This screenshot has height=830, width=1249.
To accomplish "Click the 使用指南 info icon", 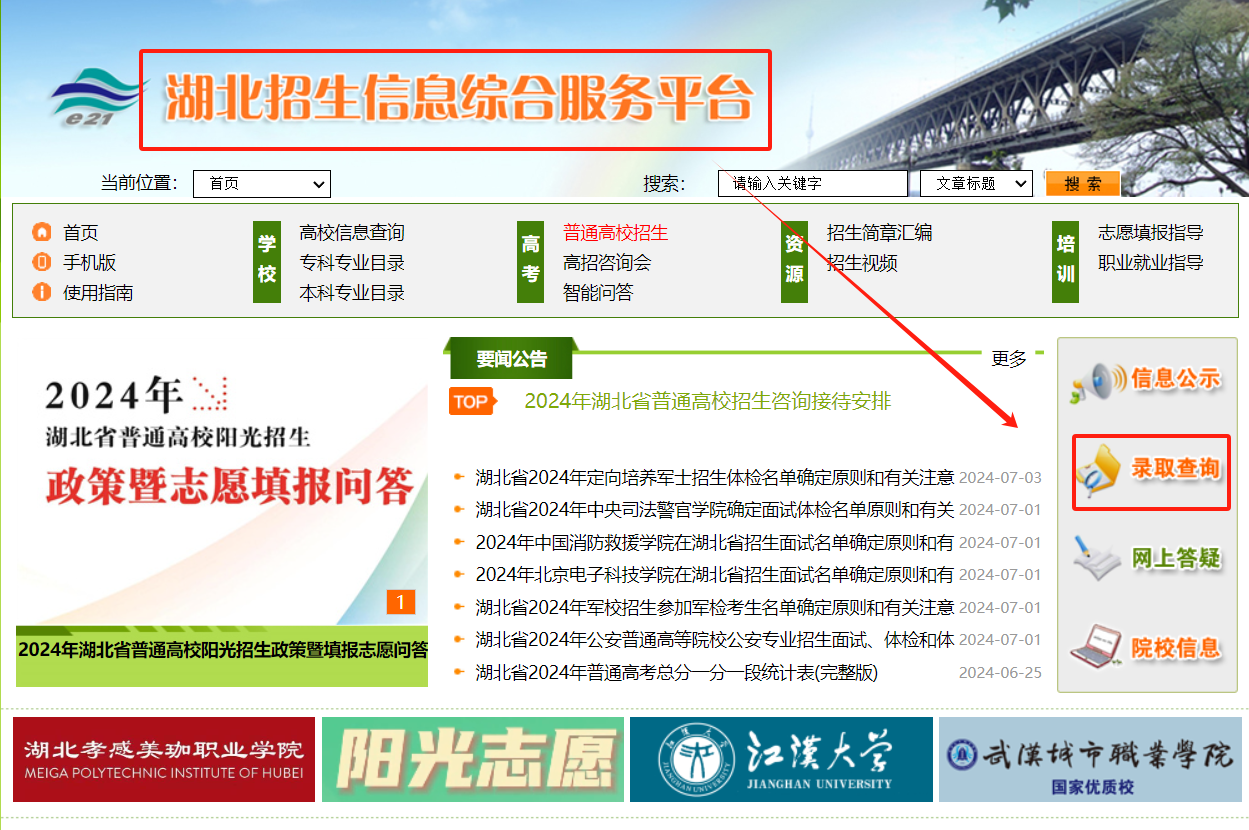I will click(x=41, y=293).
